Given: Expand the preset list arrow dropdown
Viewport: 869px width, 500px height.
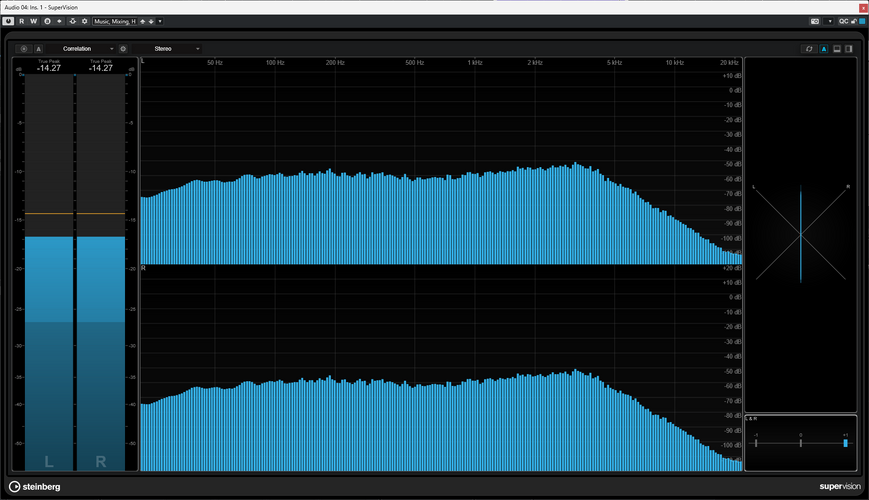Looking at the screenshot, I should [160, 21].
